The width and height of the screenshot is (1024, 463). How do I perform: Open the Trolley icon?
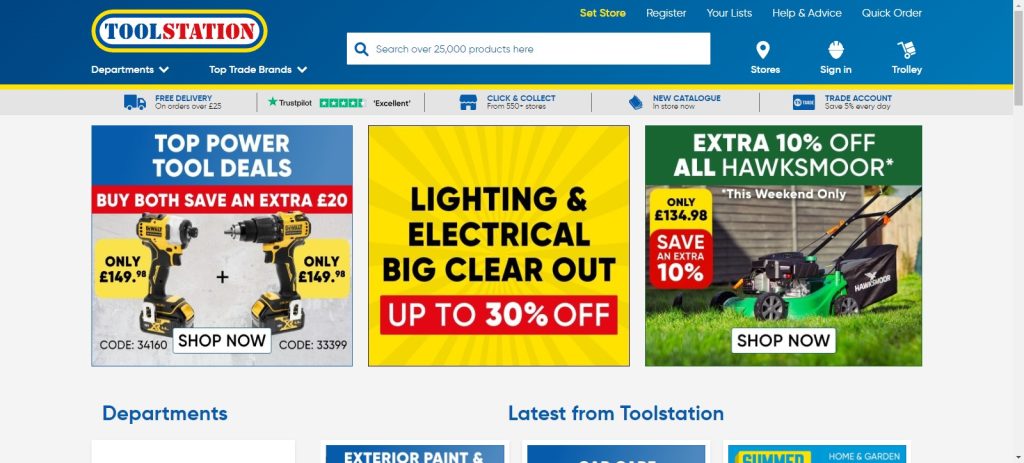[906, 50]
